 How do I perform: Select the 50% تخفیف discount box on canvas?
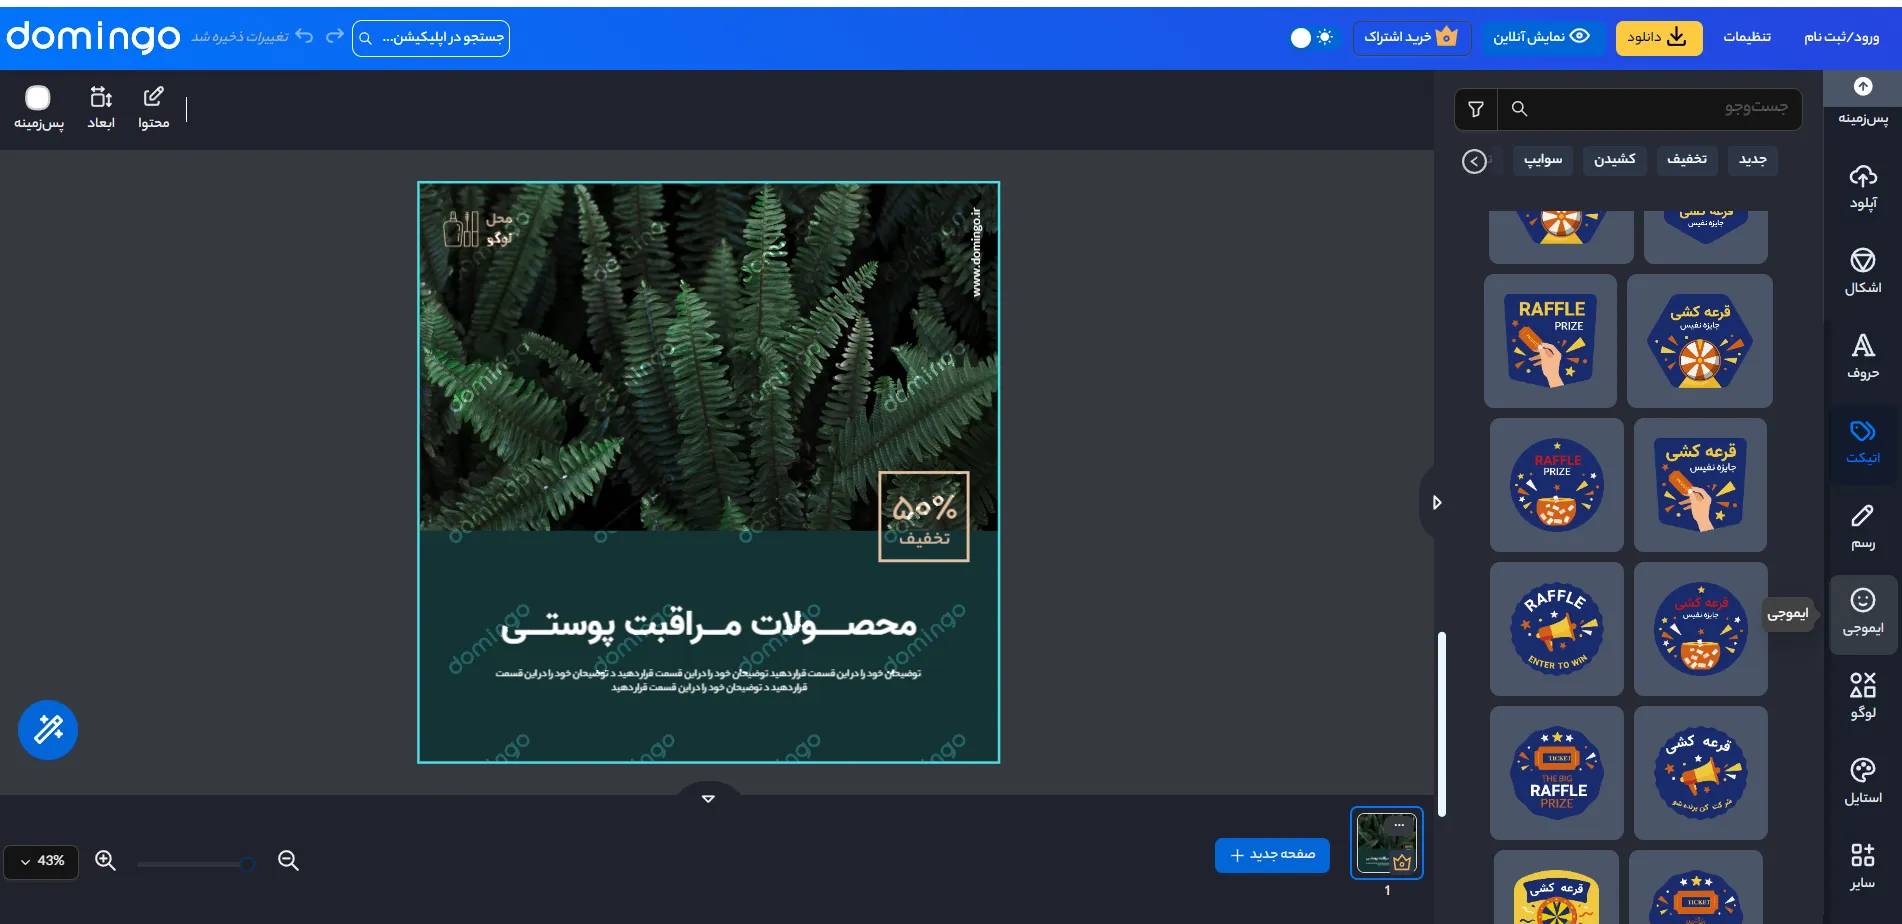point(924,517)
